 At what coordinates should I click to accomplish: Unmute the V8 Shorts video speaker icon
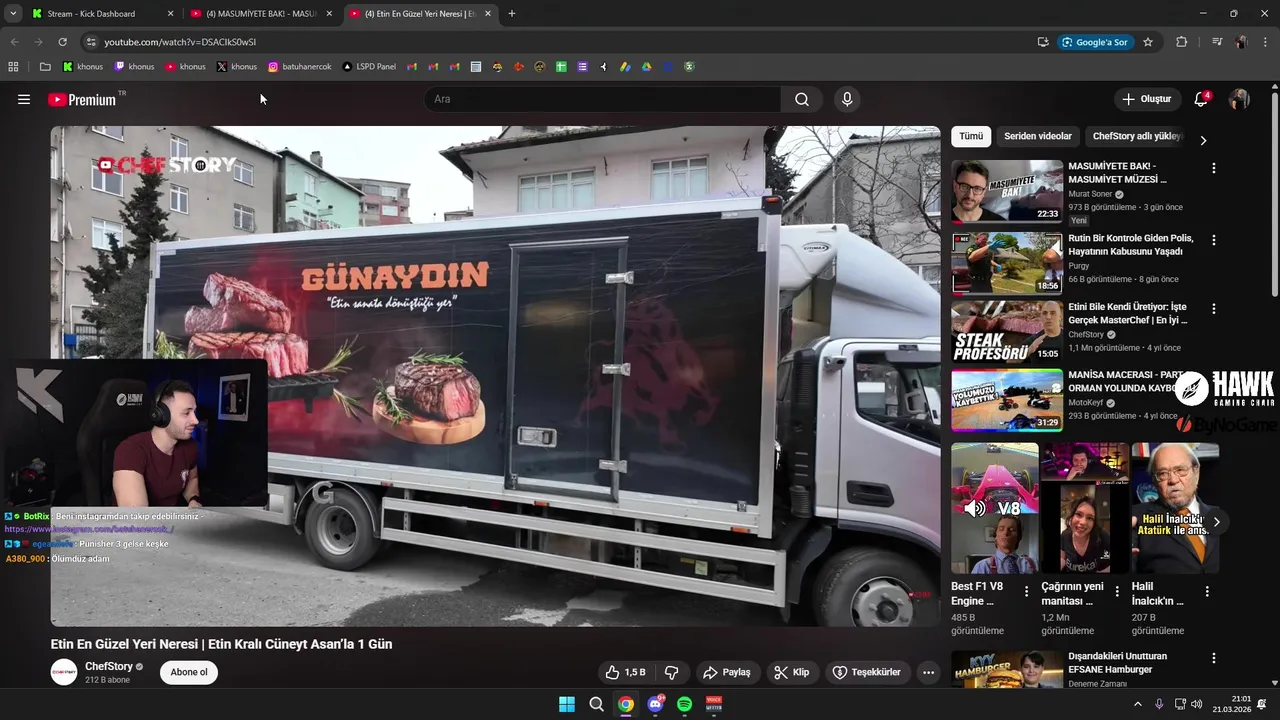click(x=975, y=508)
